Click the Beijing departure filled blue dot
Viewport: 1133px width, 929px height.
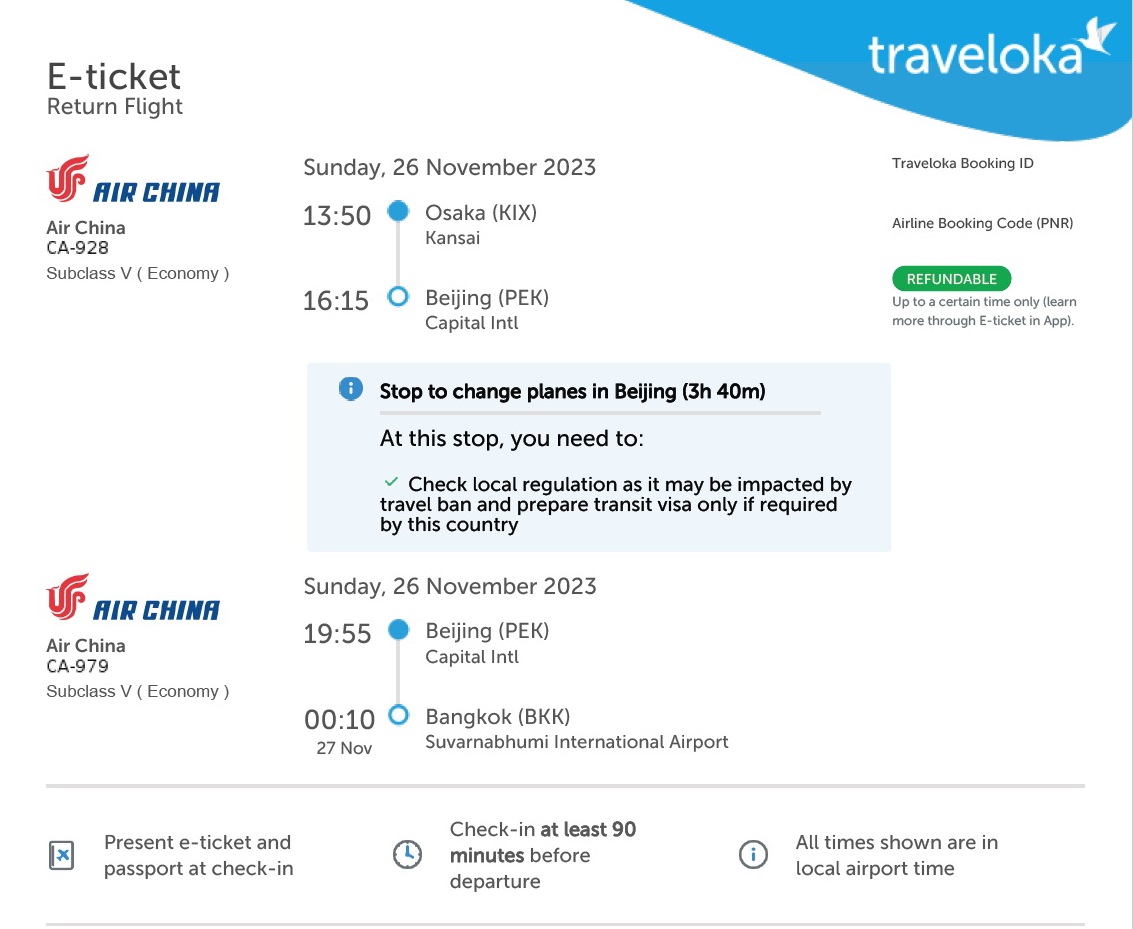tap(398, 629)
